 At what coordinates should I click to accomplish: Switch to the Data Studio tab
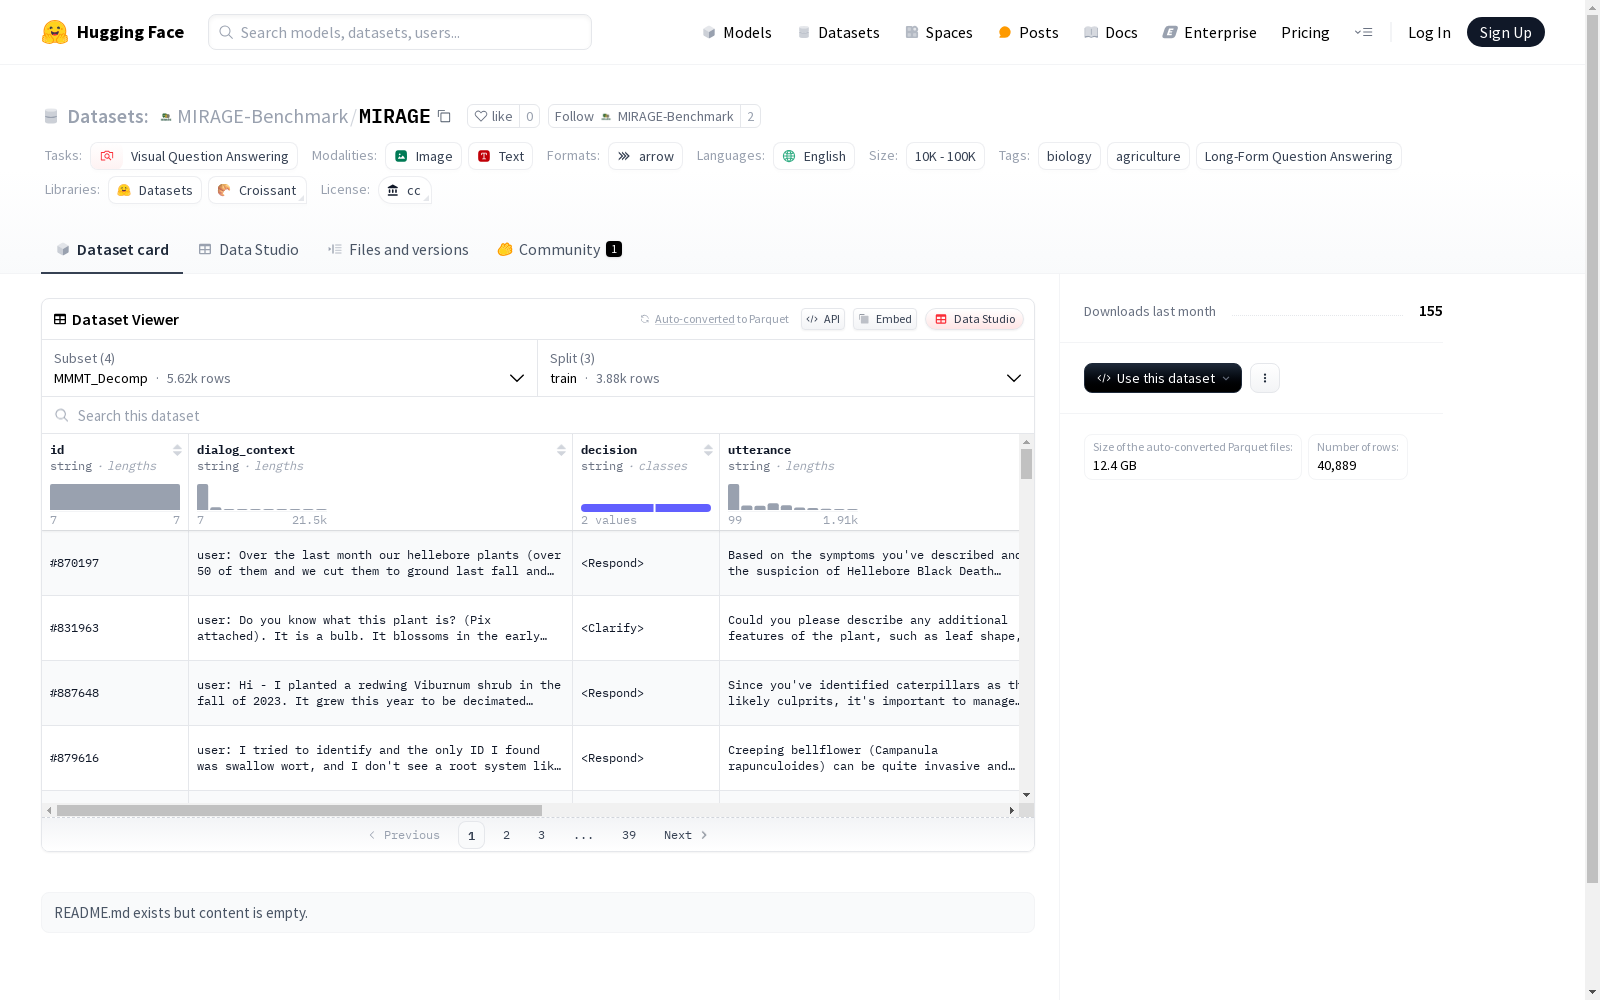(248, 249)
